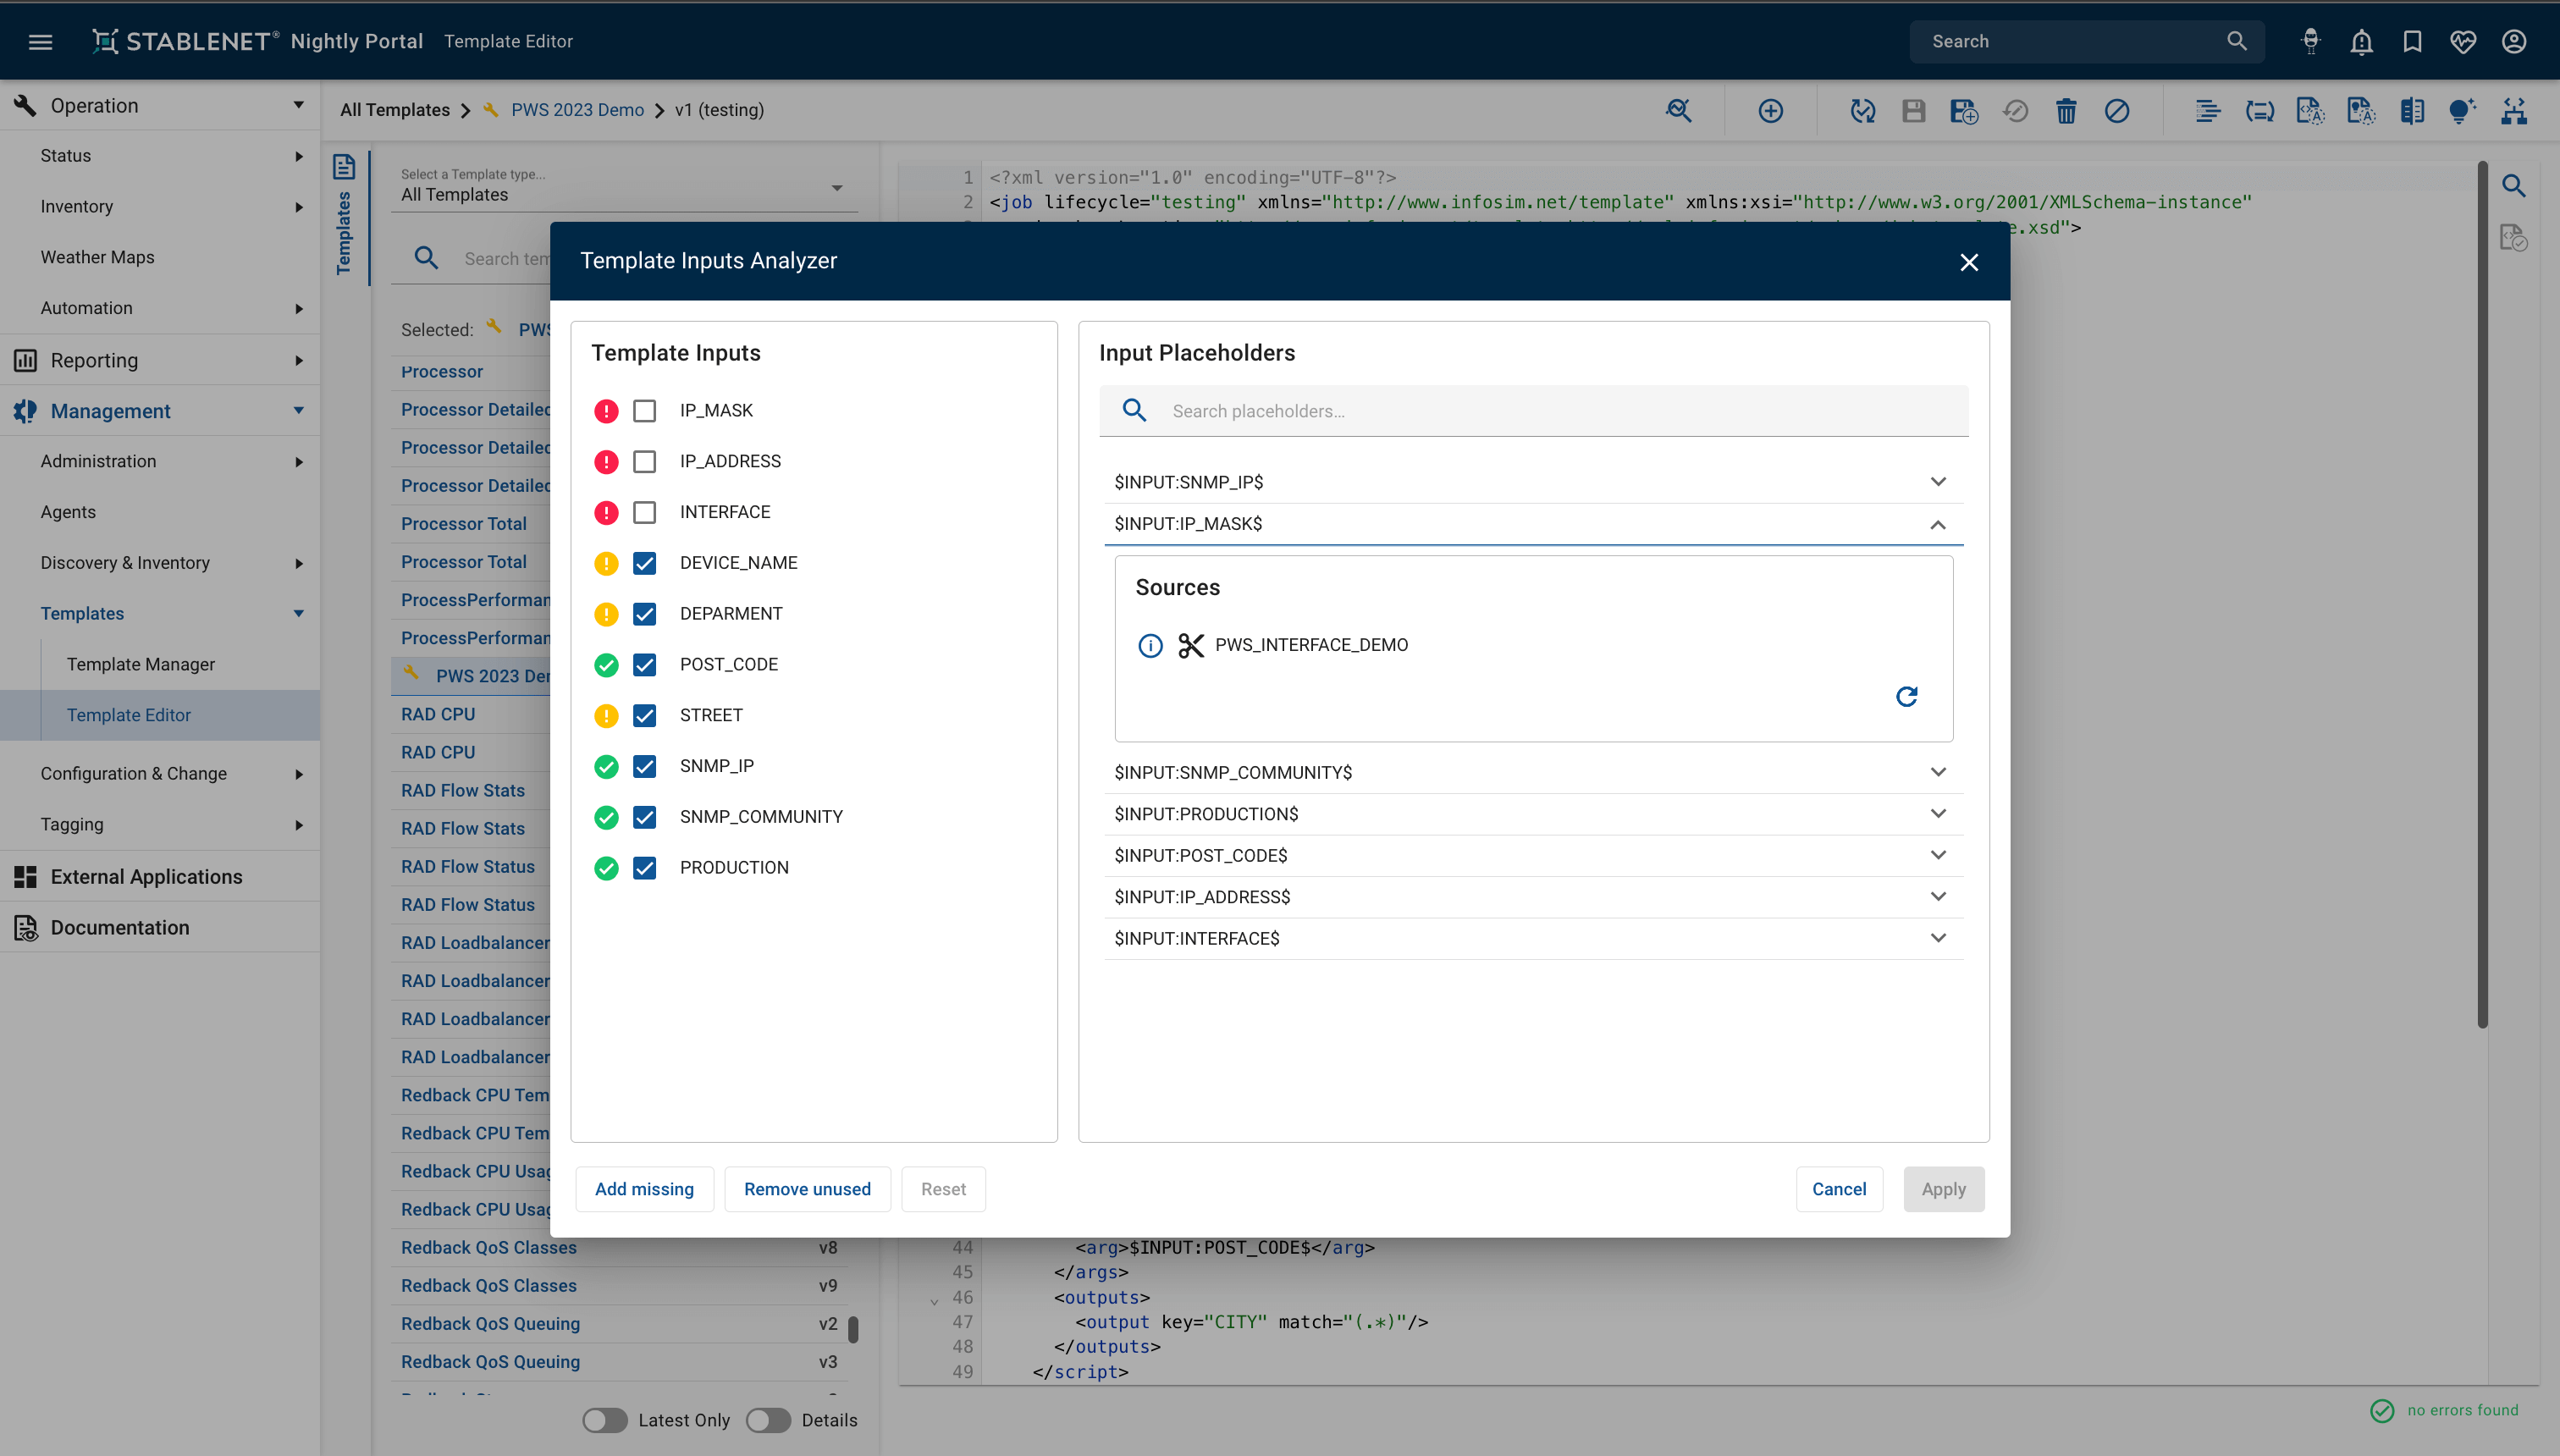The image size is (2560, 1456).
Task: Expand the $INPUT:POST_CODE$ placeholder
Action: pos(1533,855)
